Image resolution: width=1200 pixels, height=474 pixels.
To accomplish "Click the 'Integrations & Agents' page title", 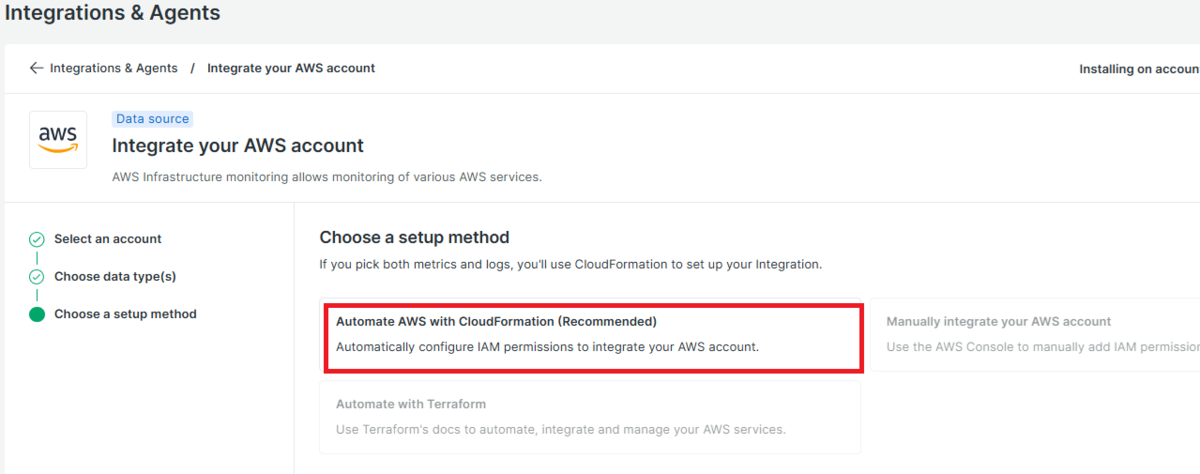I will [x=112, y=14].
